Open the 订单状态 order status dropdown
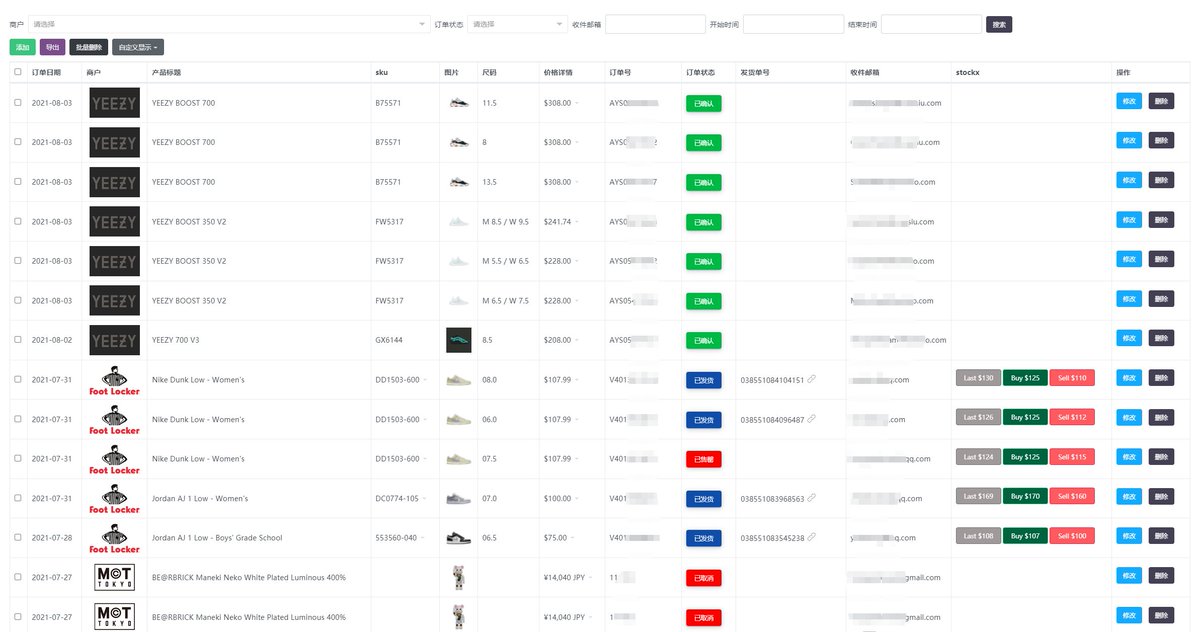Screen dimensions: 1200x632 (517, 24)
